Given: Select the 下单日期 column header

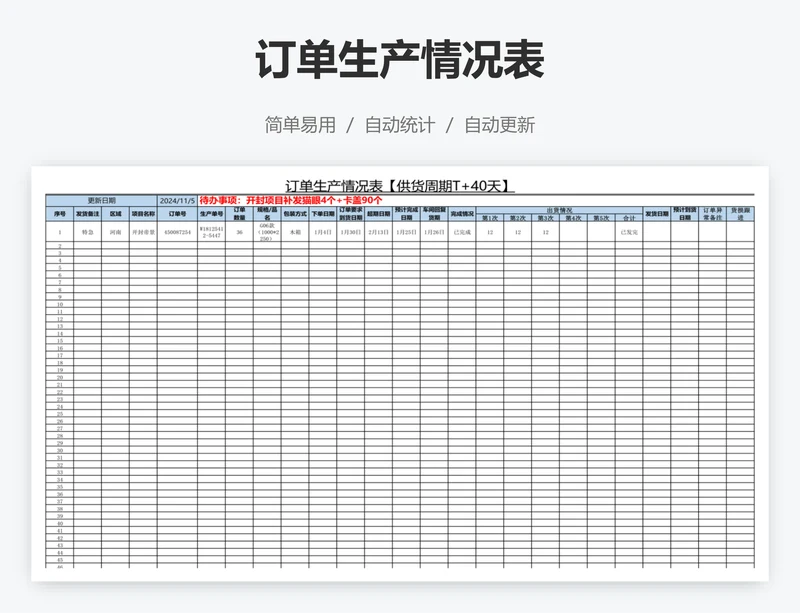Looking at the screenshot, I should click(323, 214).
